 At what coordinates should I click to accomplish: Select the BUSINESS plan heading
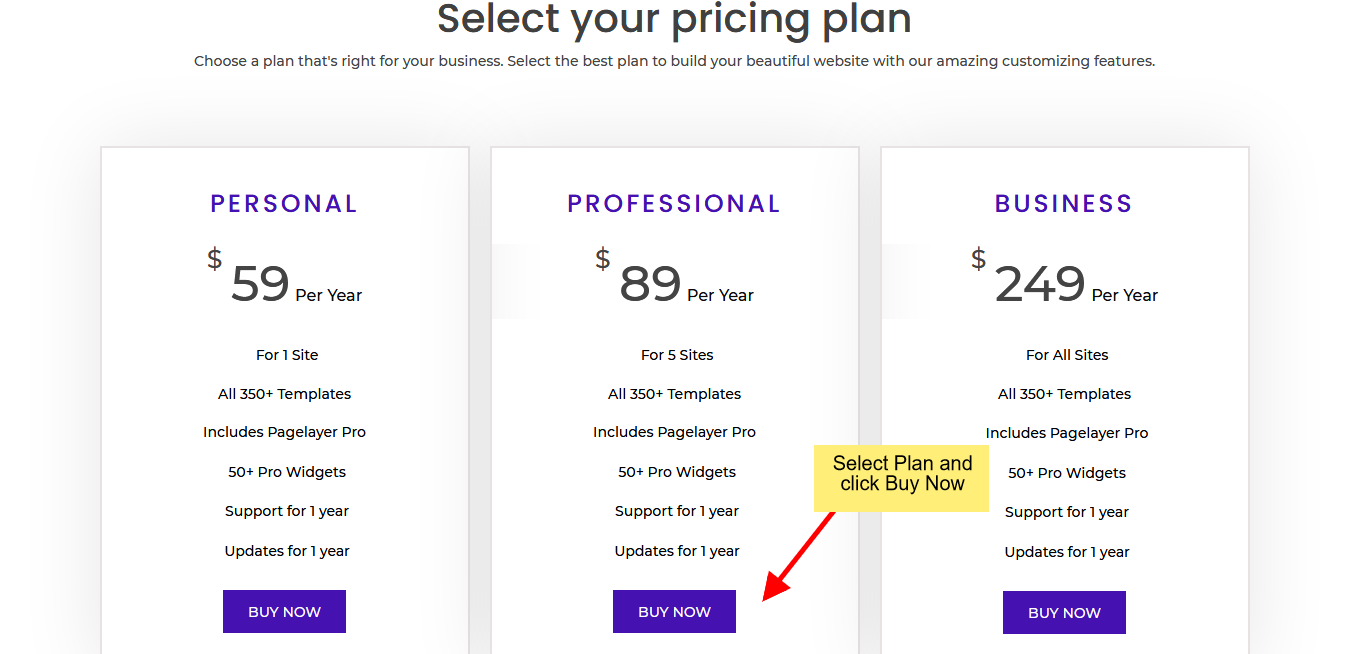click(x=1064, y=204)
